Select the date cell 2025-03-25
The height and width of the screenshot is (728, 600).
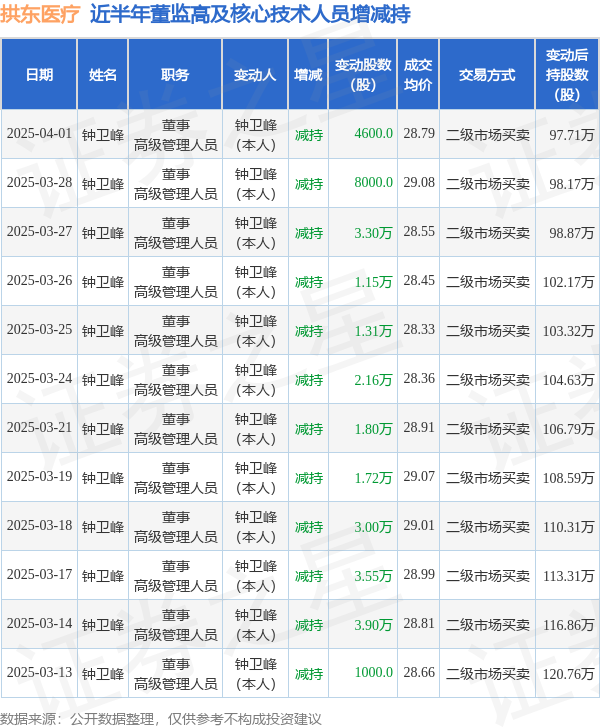tap(39, 330)
